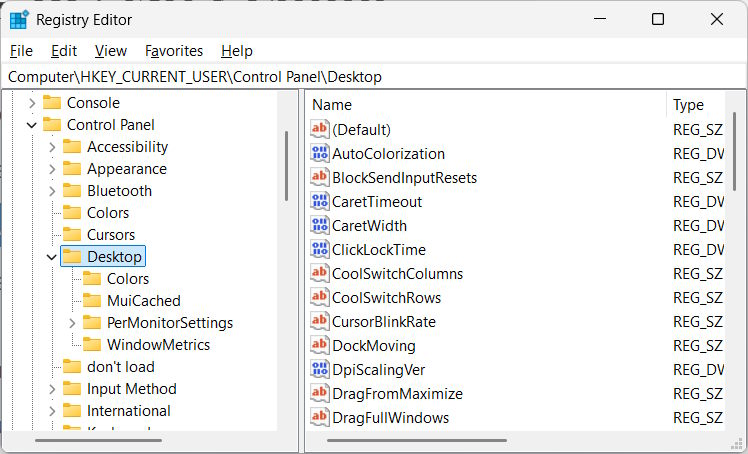Open the View menu
The height and width of the screenshot is (454, 748).
coord(111,51)
